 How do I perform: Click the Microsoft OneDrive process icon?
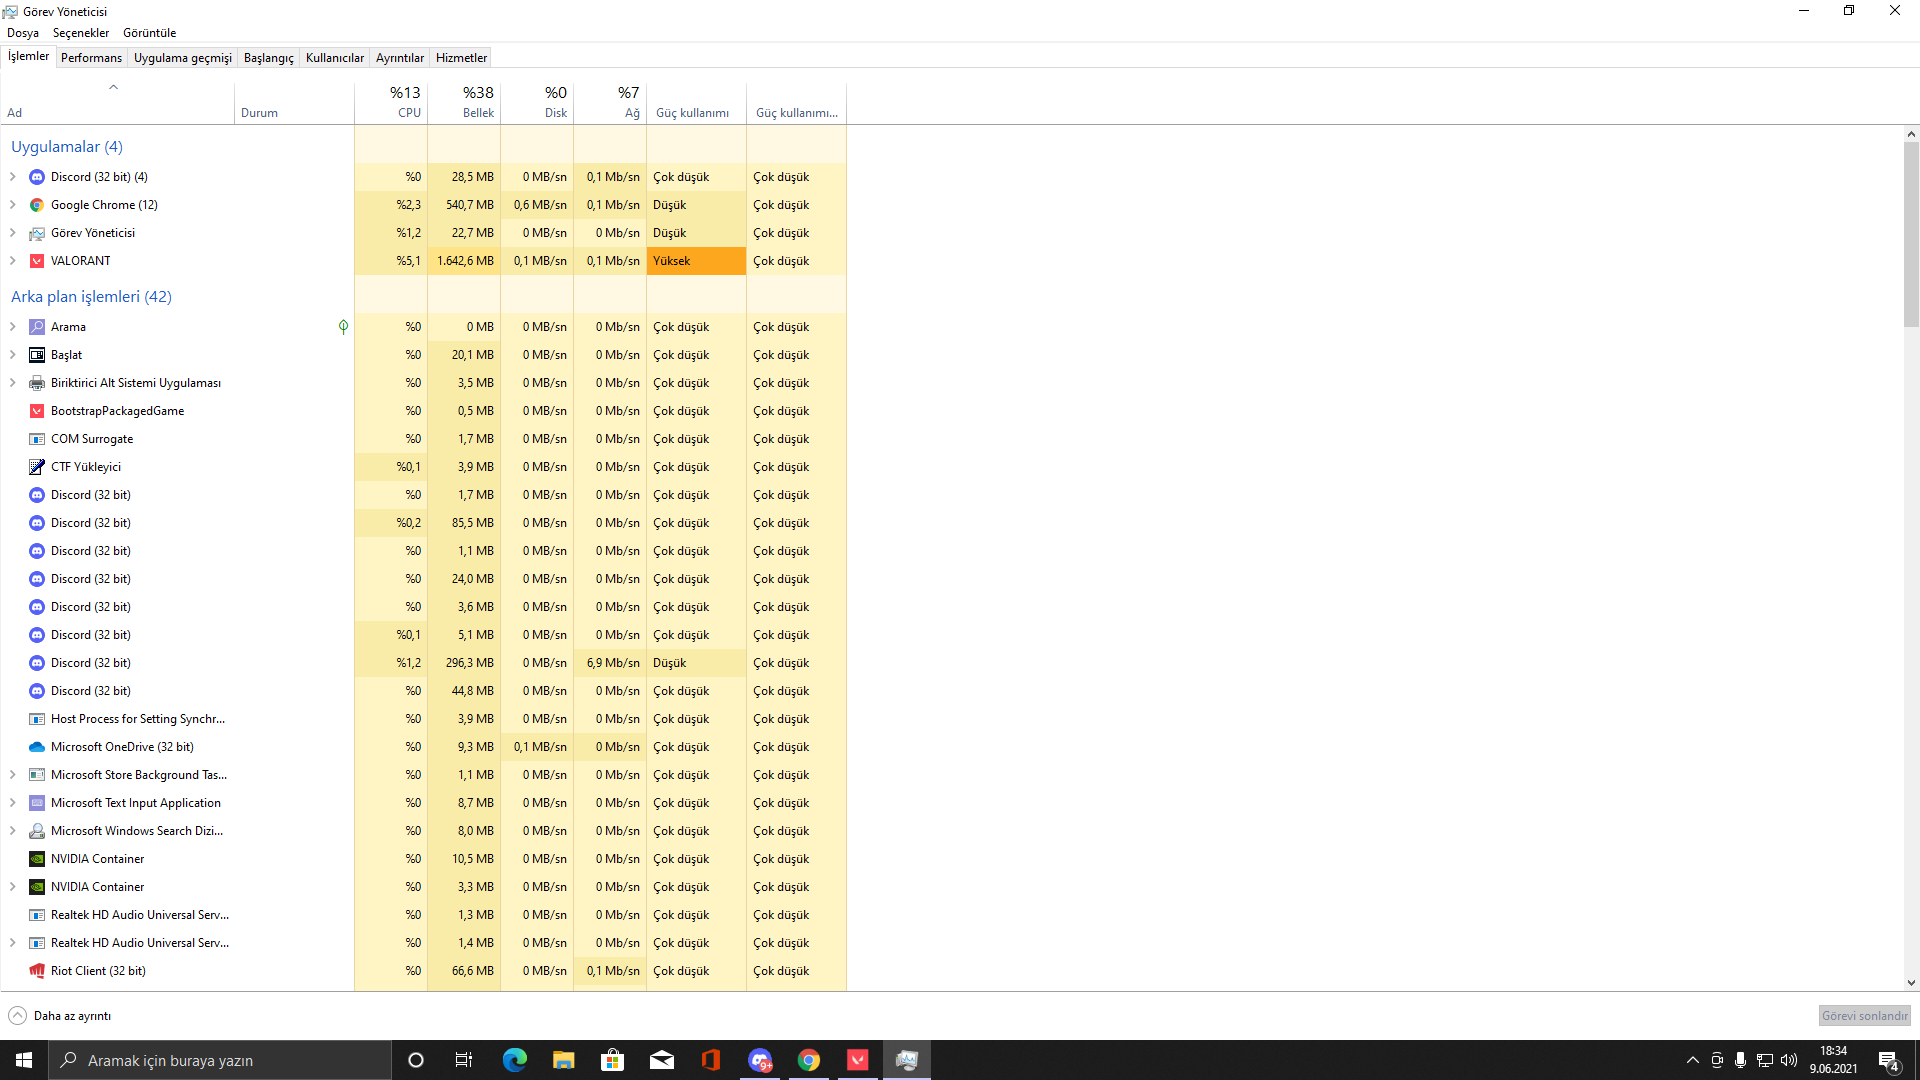pyautogui.click(x=37, y=747)
